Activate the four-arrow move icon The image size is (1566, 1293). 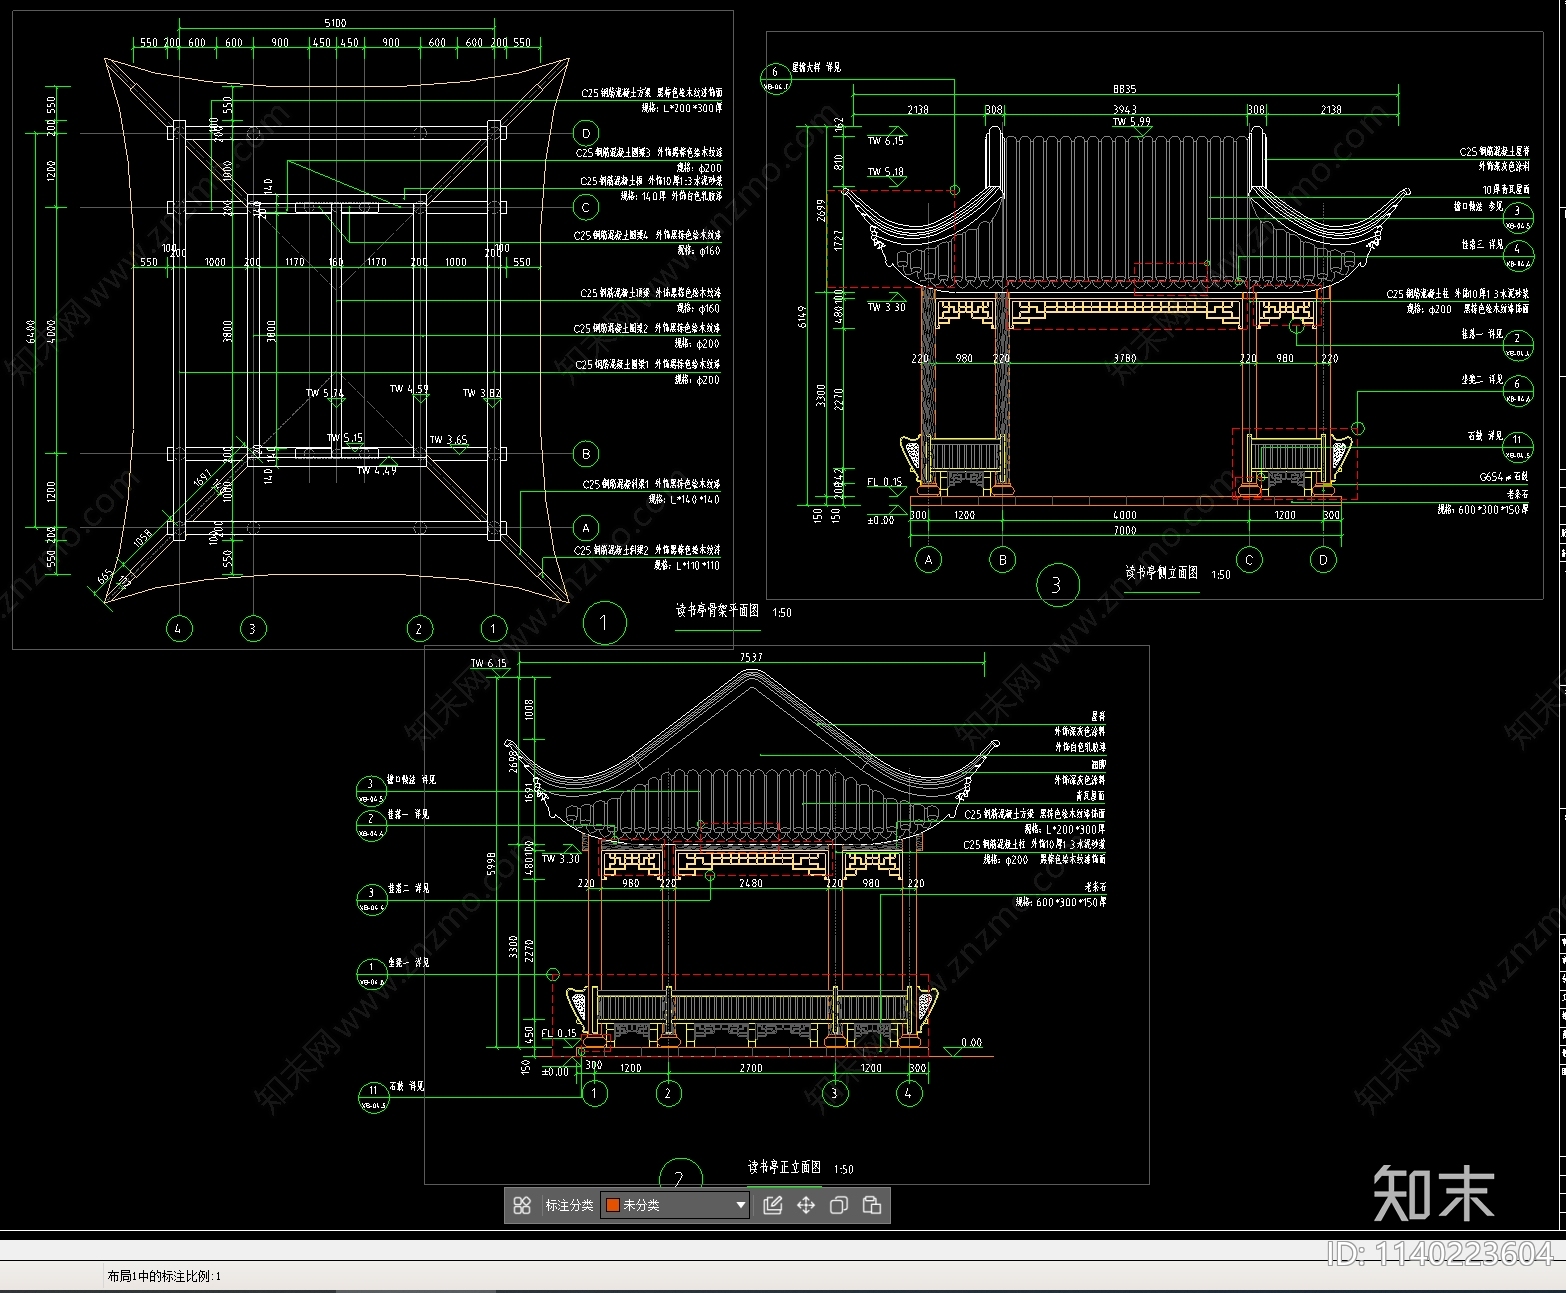tap(806, 1205)
